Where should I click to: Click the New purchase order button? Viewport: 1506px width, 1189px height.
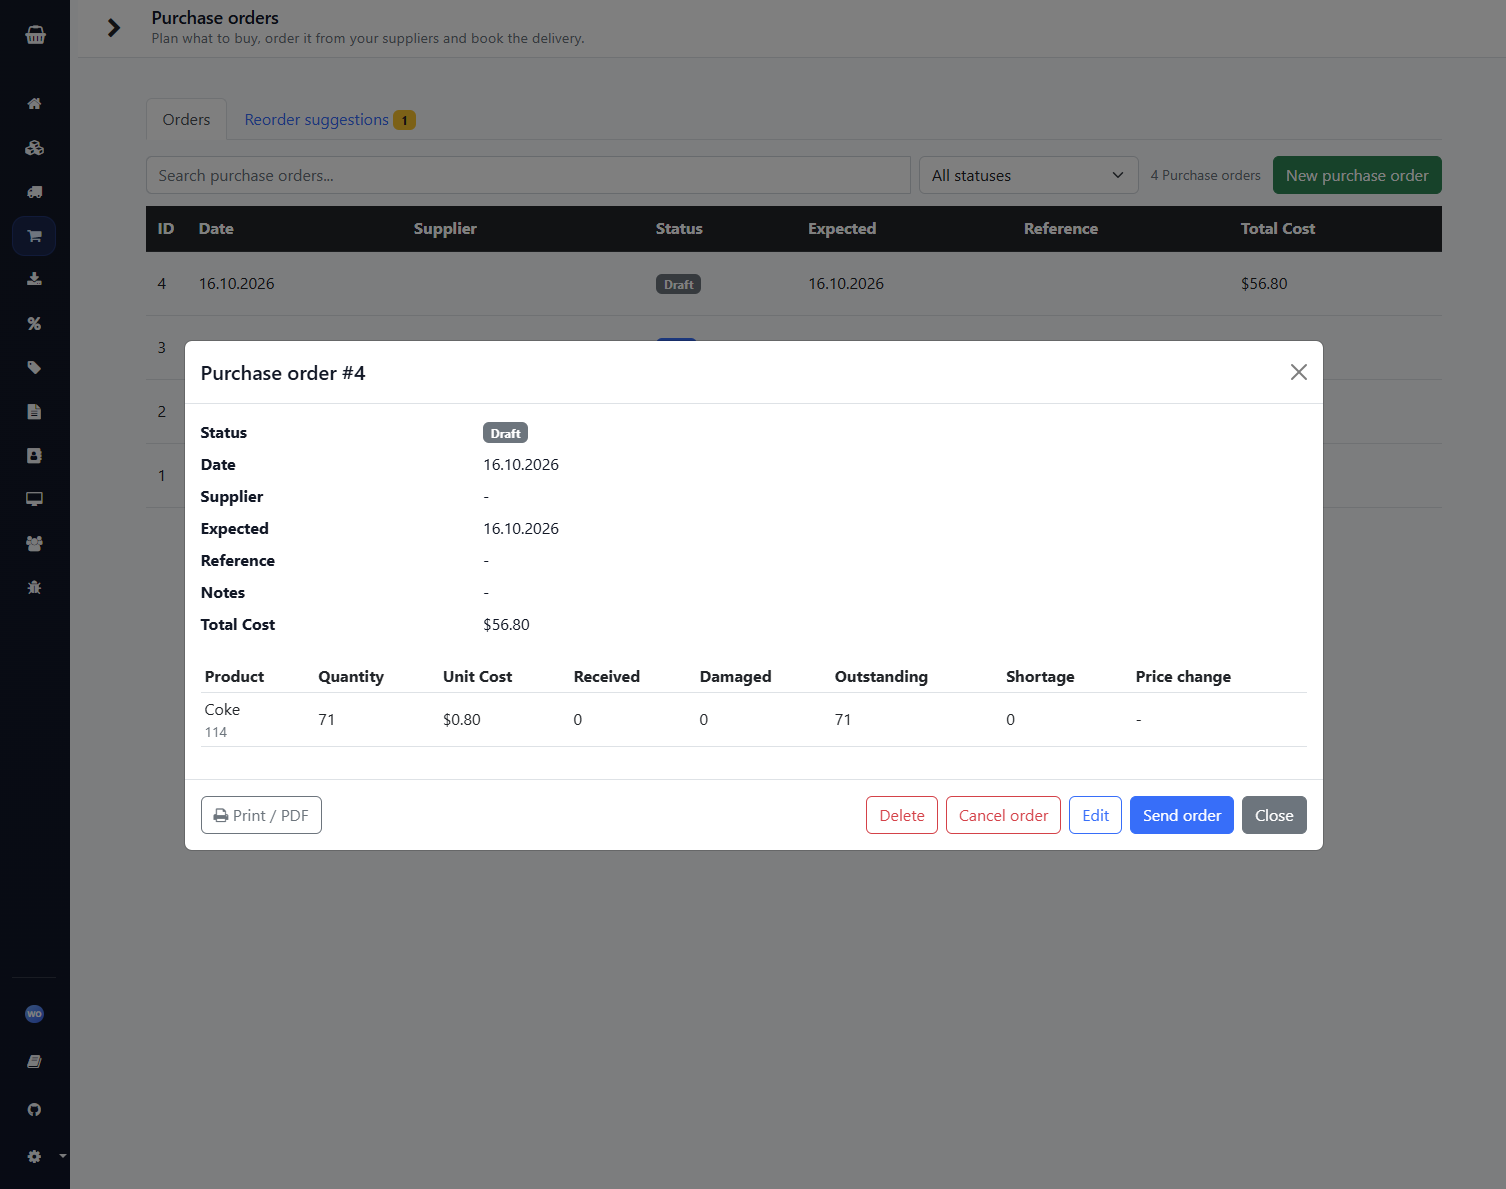click(x=1357, y=175)
